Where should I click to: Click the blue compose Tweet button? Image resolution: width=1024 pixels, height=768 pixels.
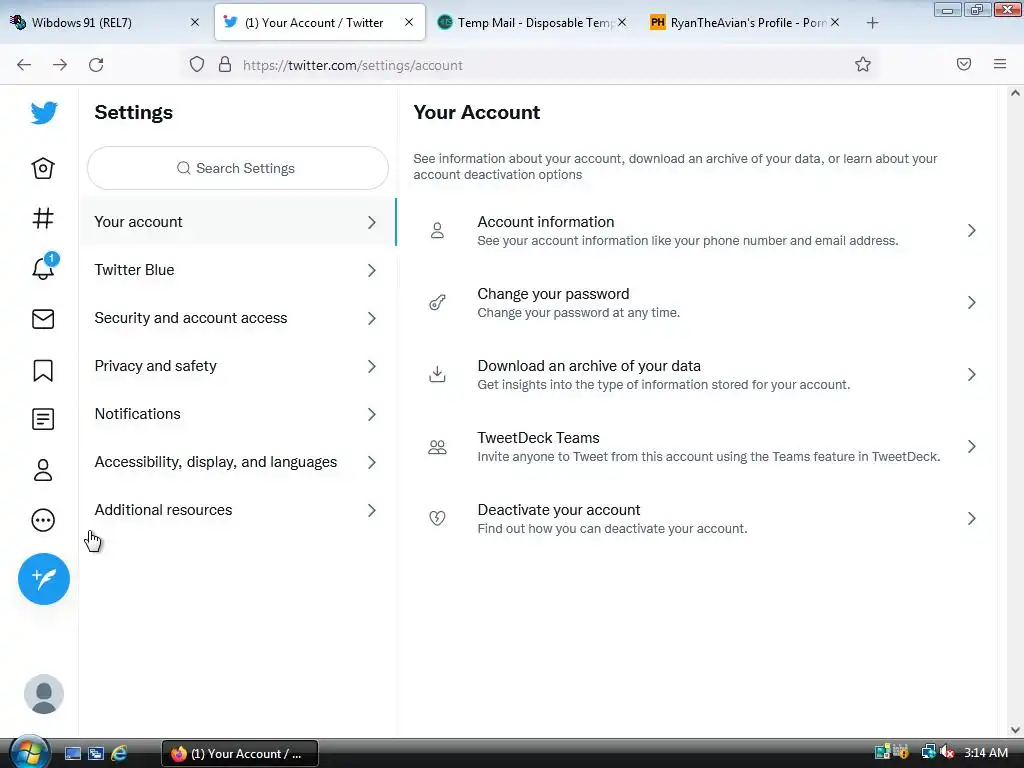pos(44,579)
